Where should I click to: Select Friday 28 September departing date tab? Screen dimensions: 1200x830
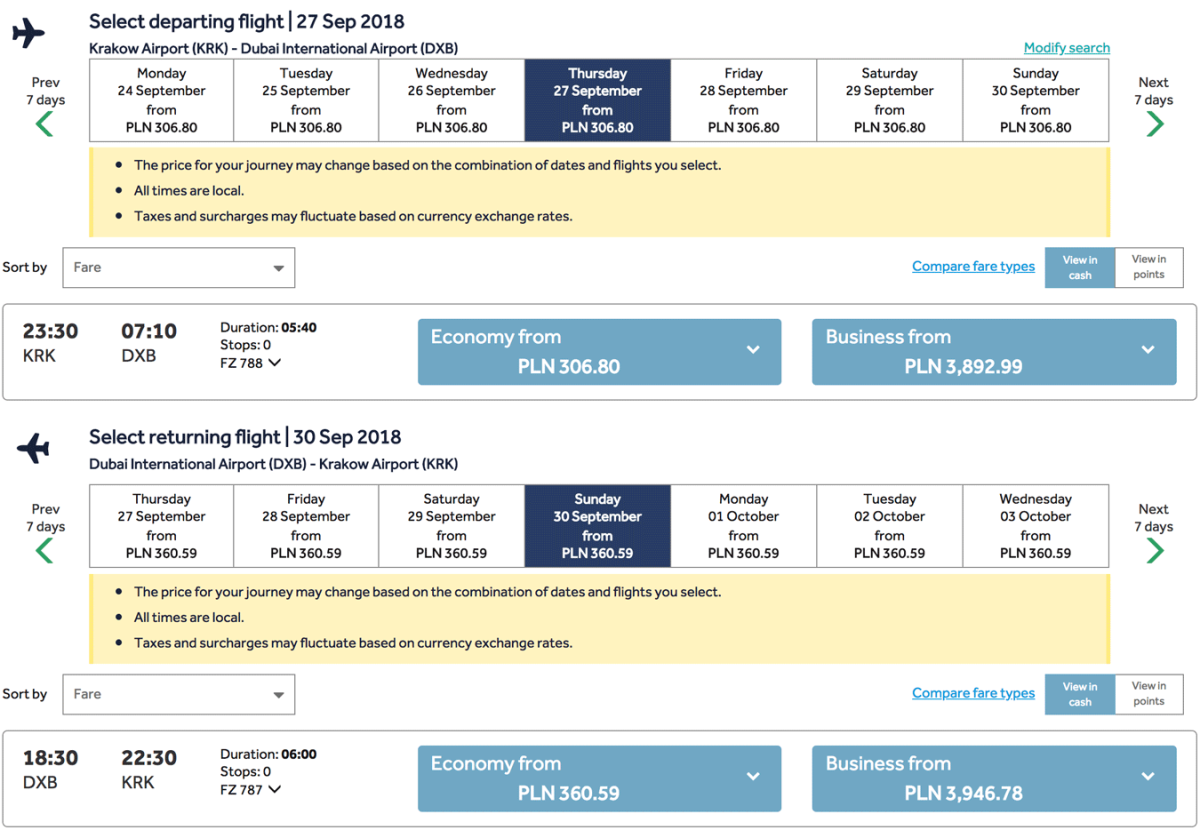(x=743, y=100)
